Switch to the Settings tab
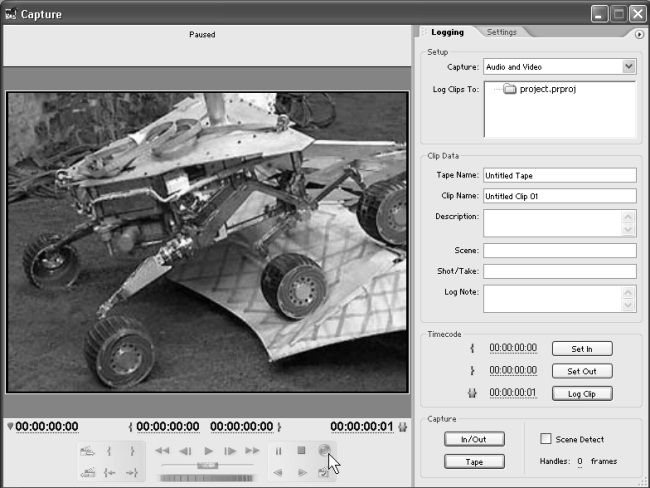This screenshot has width=650, height=488. point(501,32)
